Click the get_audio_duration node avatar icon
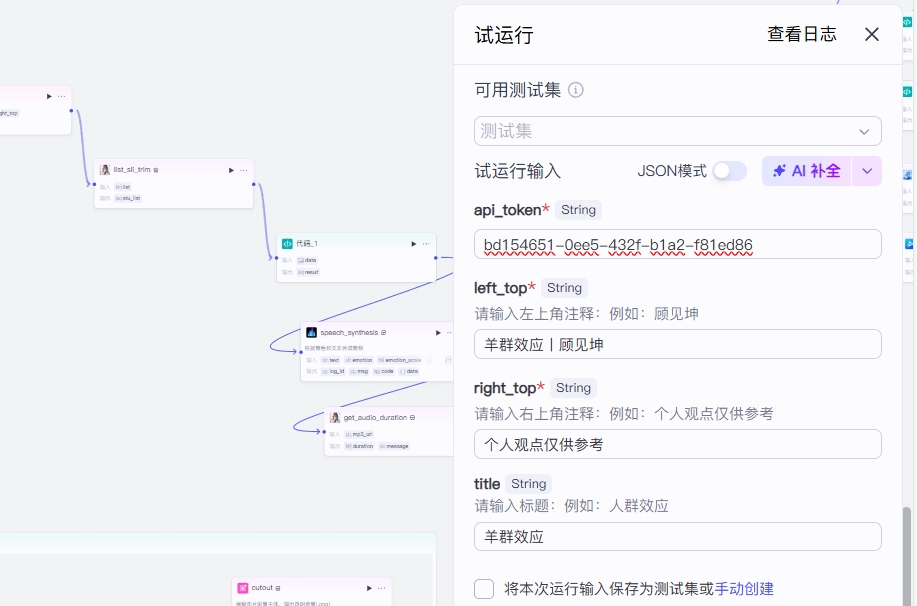The width and height of the screenshot is (917, 606). [x=335, y=417]
